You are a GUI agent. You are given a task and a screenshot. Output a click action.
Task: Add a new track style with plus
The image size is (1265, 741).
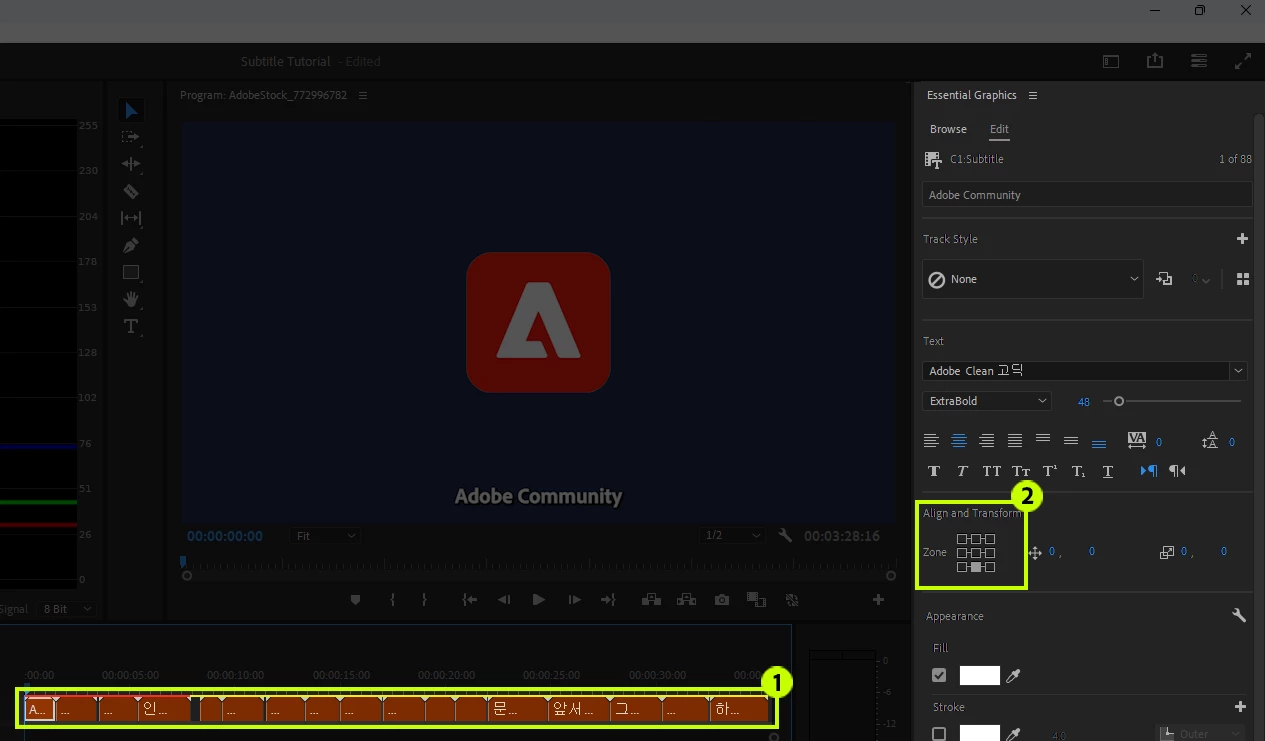point(1242,239)
